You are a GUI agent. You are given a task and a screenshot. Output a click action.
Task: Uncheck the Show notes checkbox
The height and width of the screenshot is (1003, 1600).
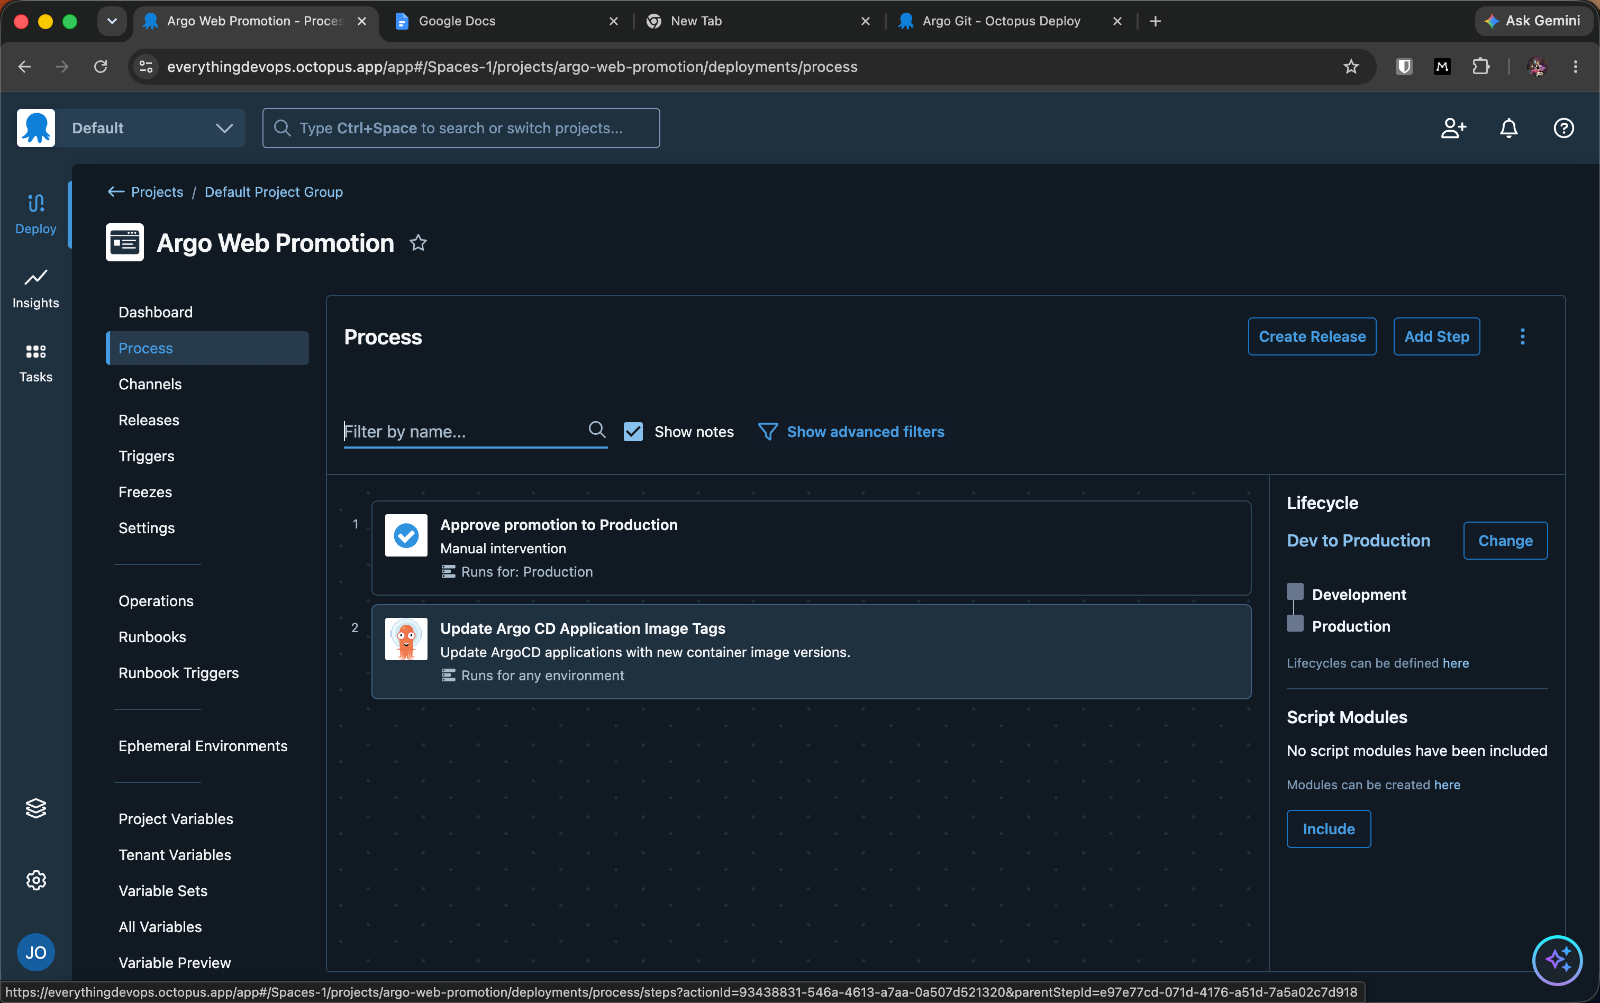(x=633, y=431)
